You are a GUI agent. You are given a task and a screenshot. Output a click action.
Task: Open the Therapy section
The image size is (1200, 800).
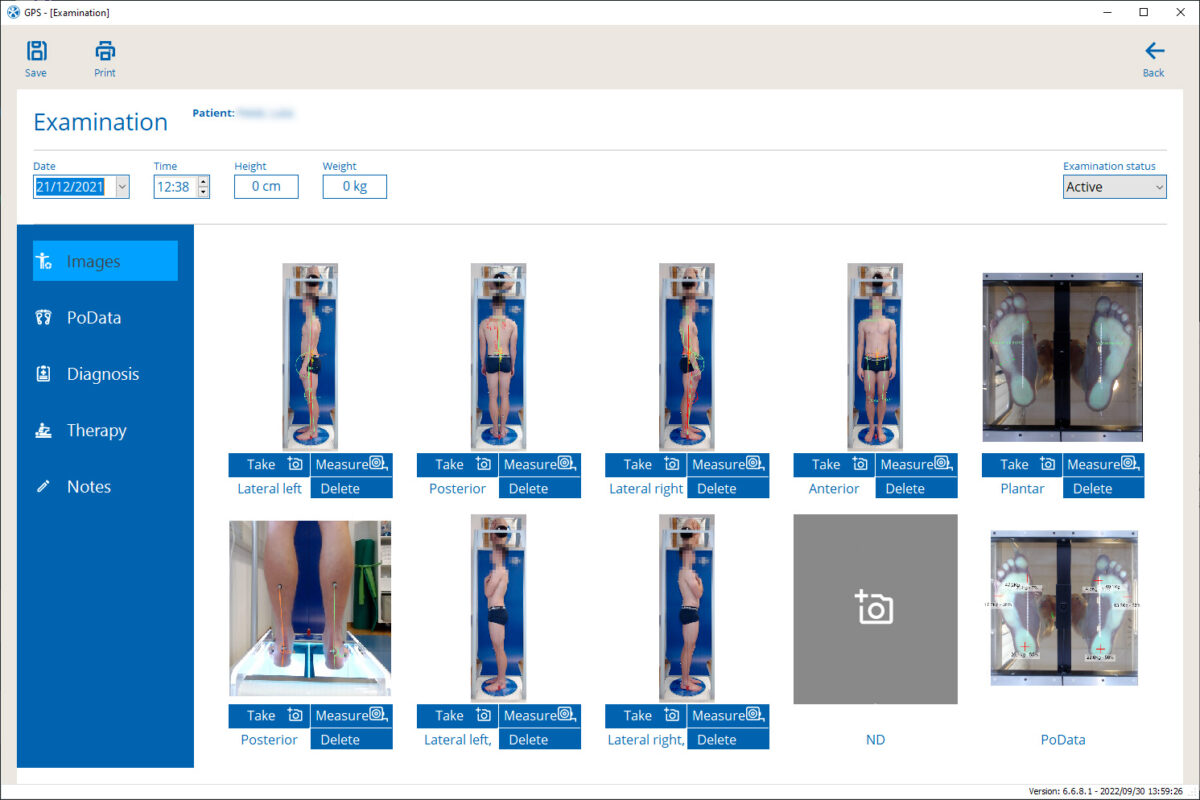(96, 430)
